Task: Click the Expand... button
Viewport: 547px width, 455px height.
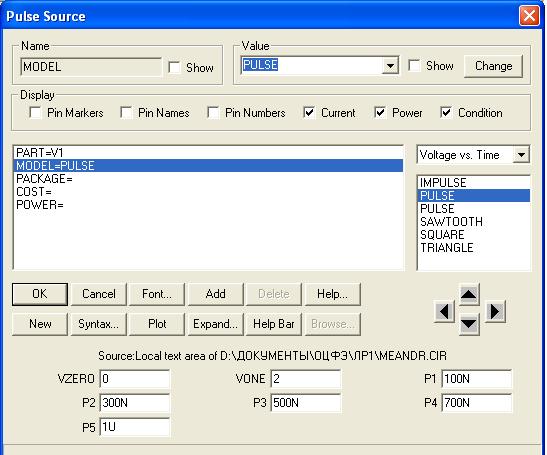Action: (216, 324)
